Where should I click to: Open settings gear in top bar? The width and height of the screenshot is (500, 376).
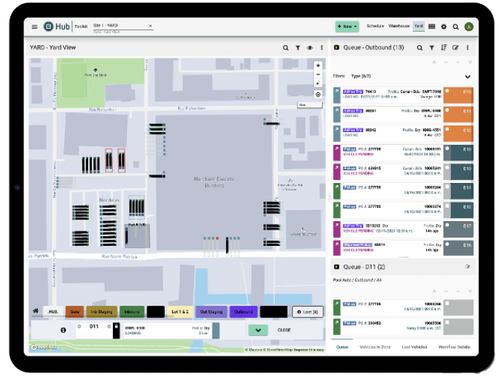[x=444, y=27]
